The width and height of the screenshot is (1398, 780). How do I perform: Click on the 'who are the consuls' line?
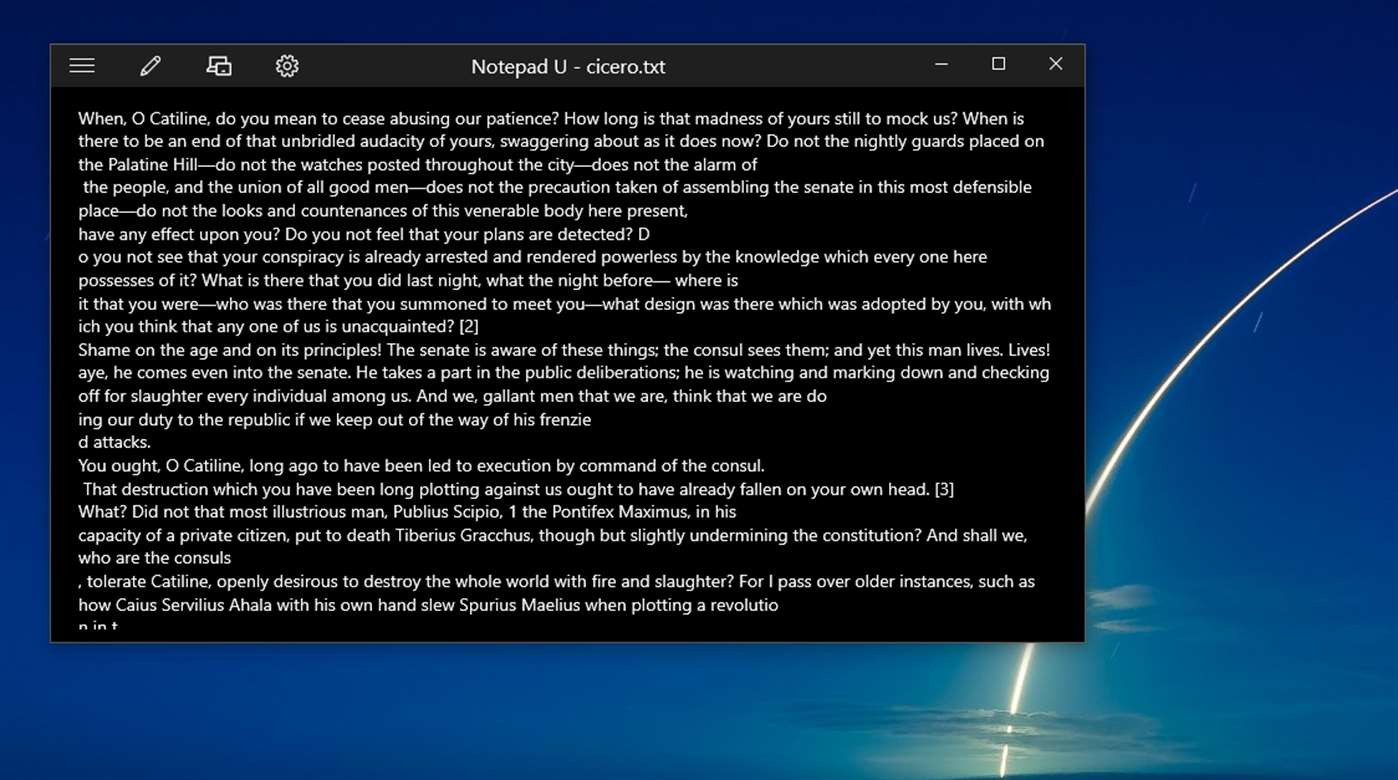pos(154,558)
